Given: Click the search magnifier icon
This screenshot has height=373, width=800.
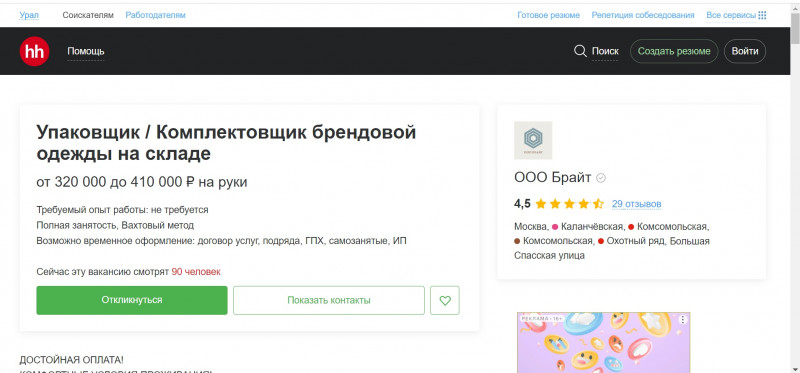Looking at the screenshot, I should (580, 51).
